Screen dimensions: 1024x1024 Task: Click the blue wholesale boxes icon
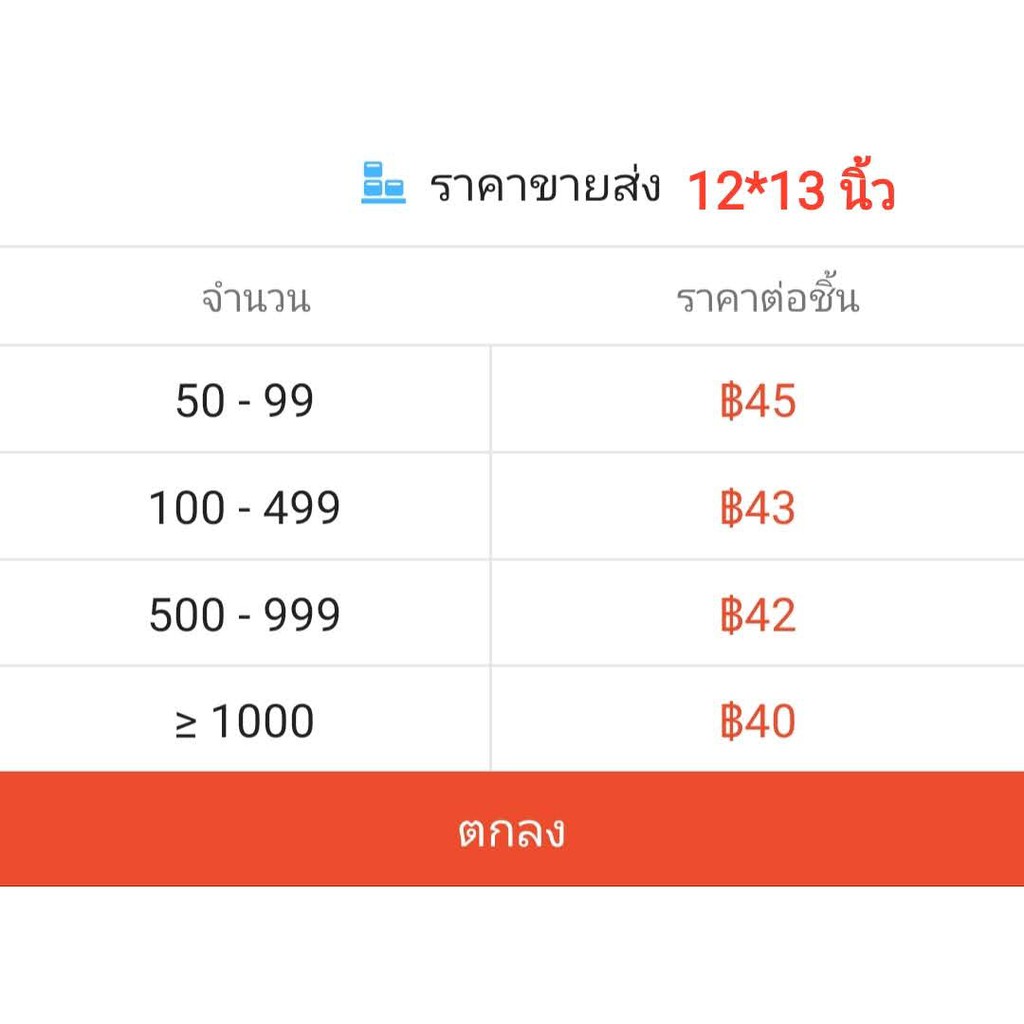click(x=383, y=183)
